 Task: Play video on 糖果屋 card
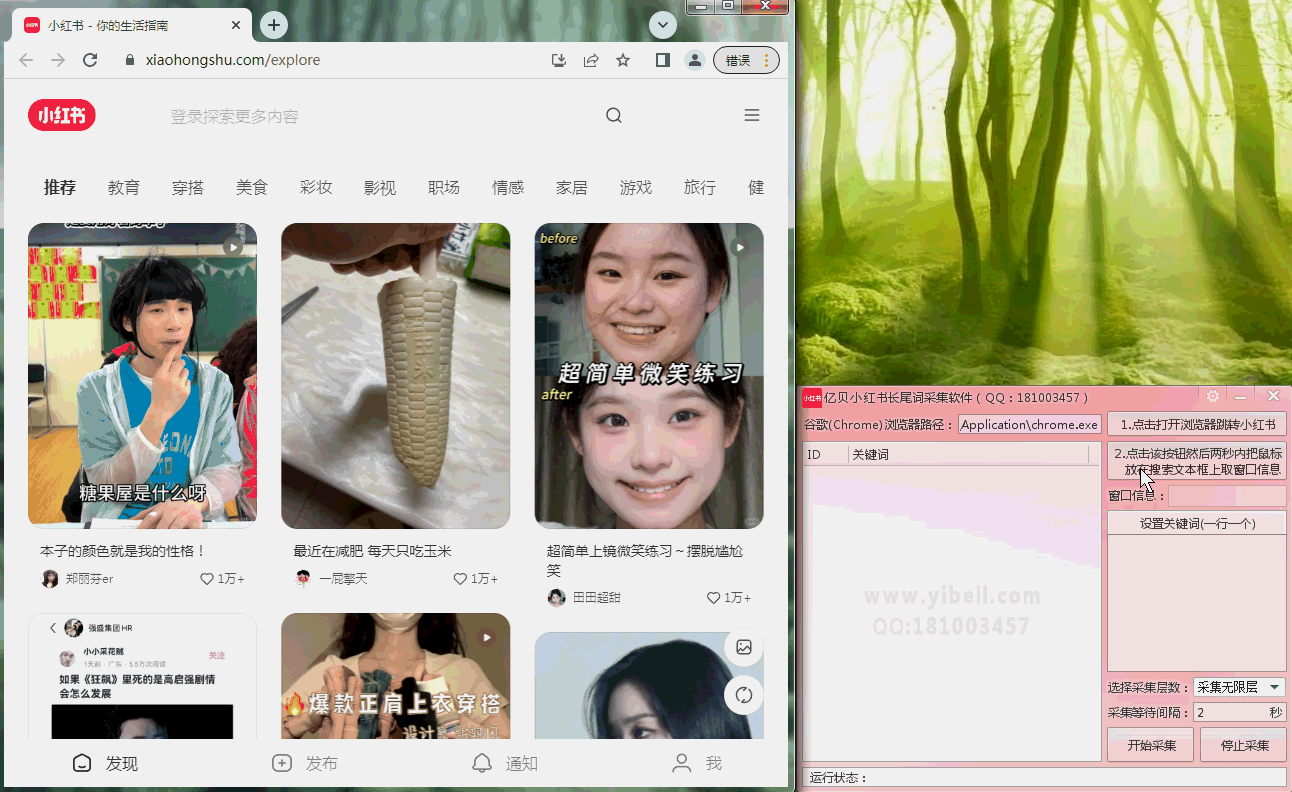pyautogui.click(x=233, y=247)
